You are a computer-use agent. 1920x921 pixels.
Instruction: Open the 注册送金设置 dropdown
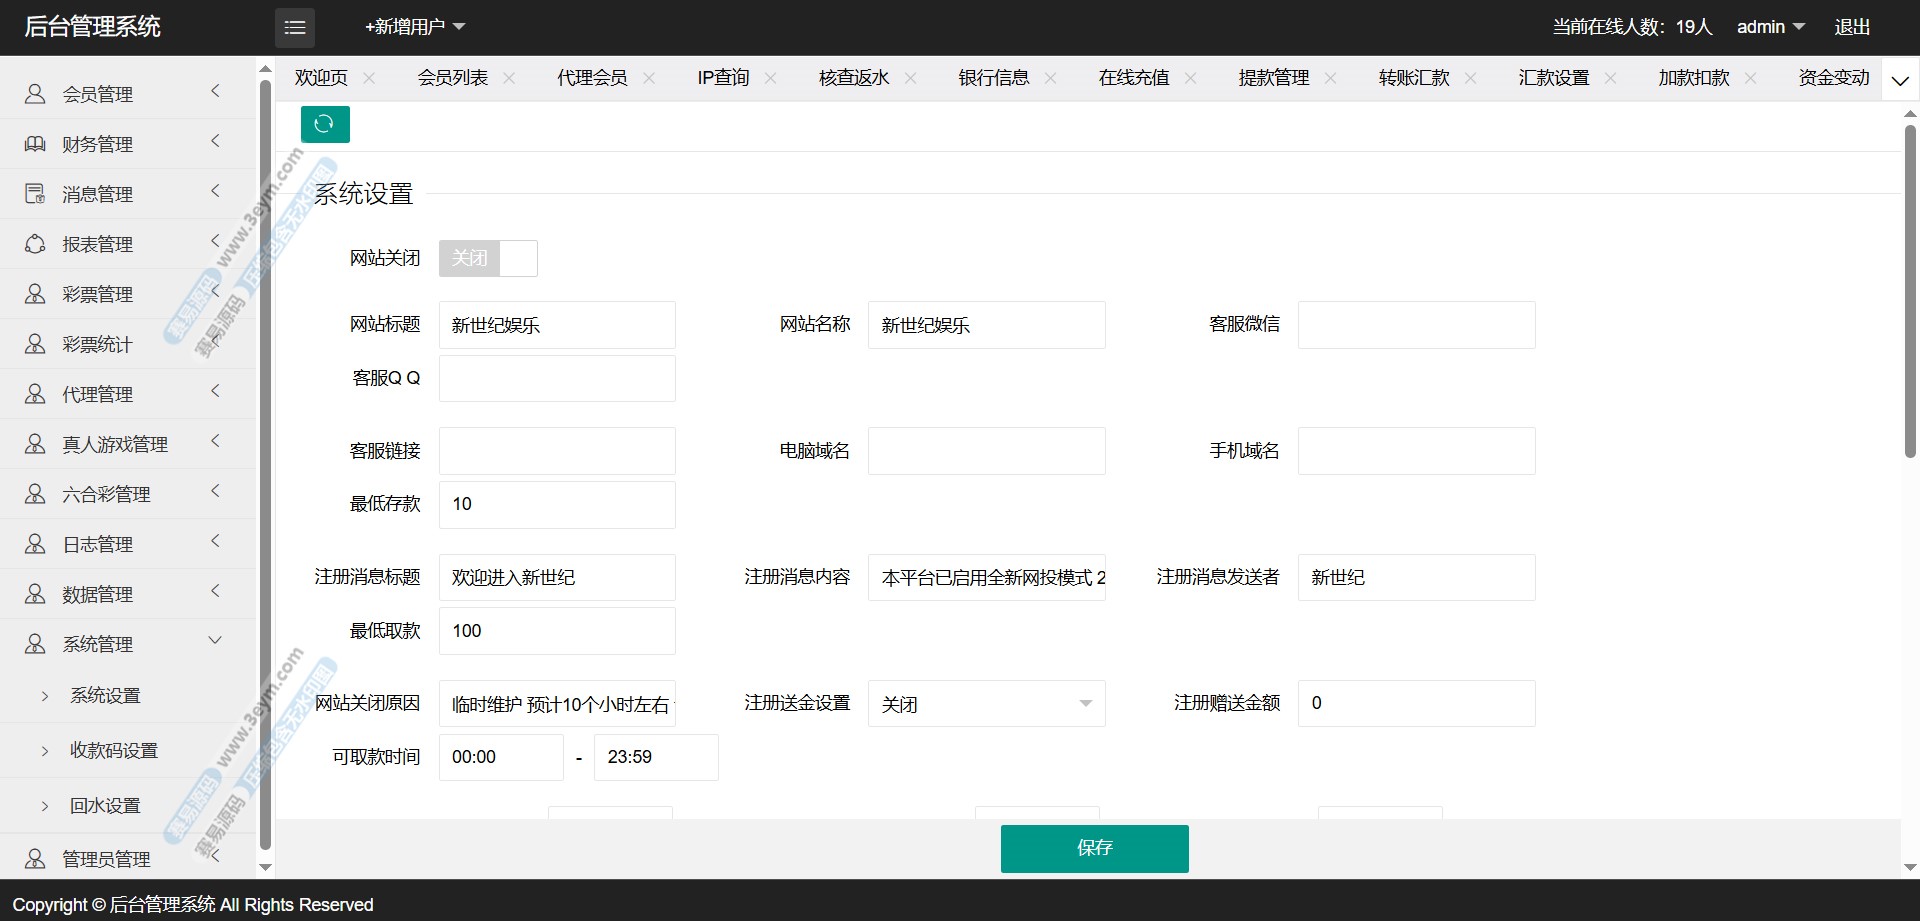986,704
